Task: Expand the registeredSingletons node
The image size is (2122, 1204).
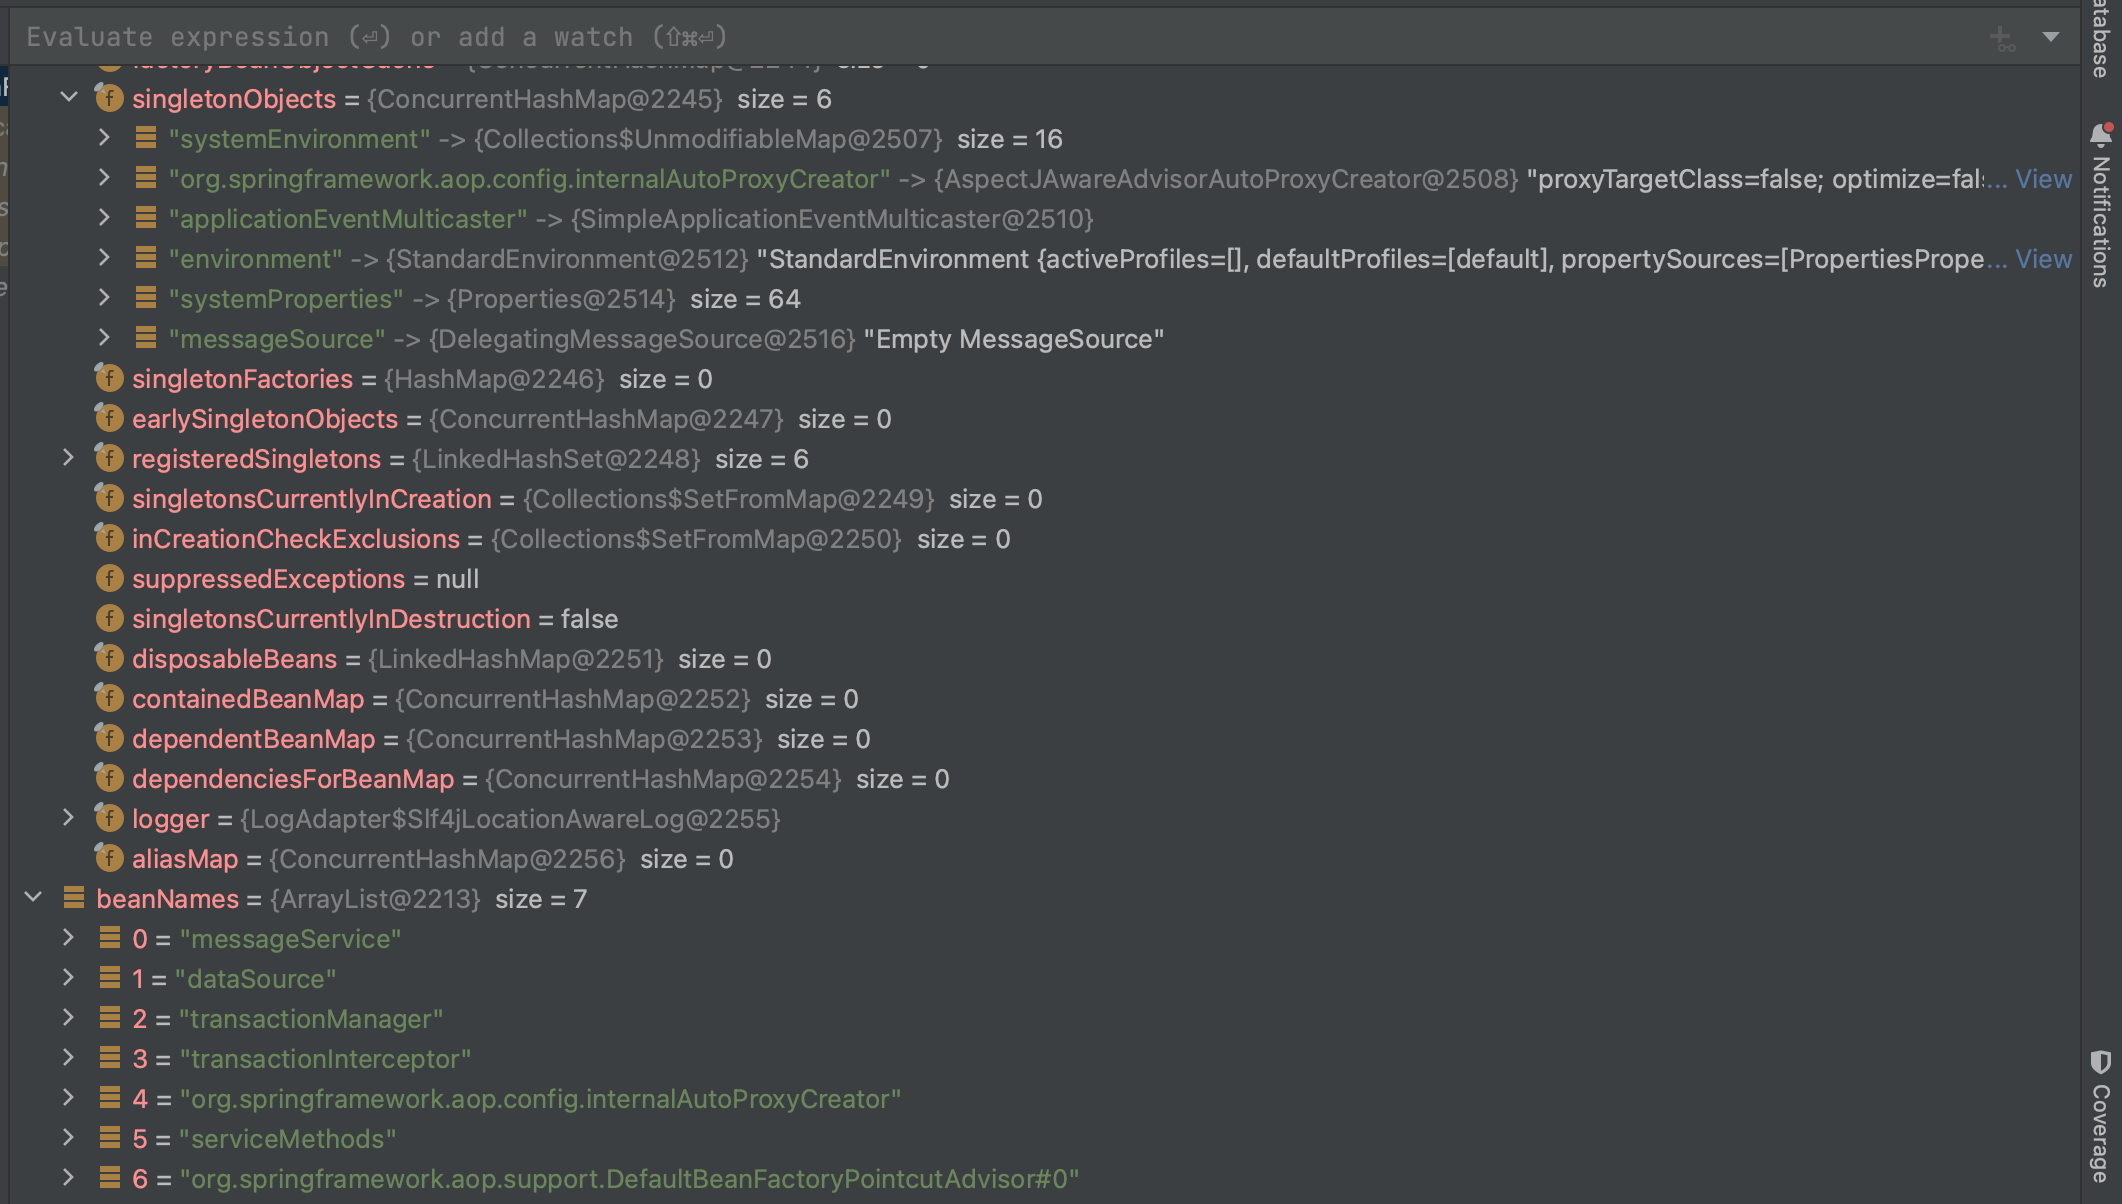Action: click(69, 458)
